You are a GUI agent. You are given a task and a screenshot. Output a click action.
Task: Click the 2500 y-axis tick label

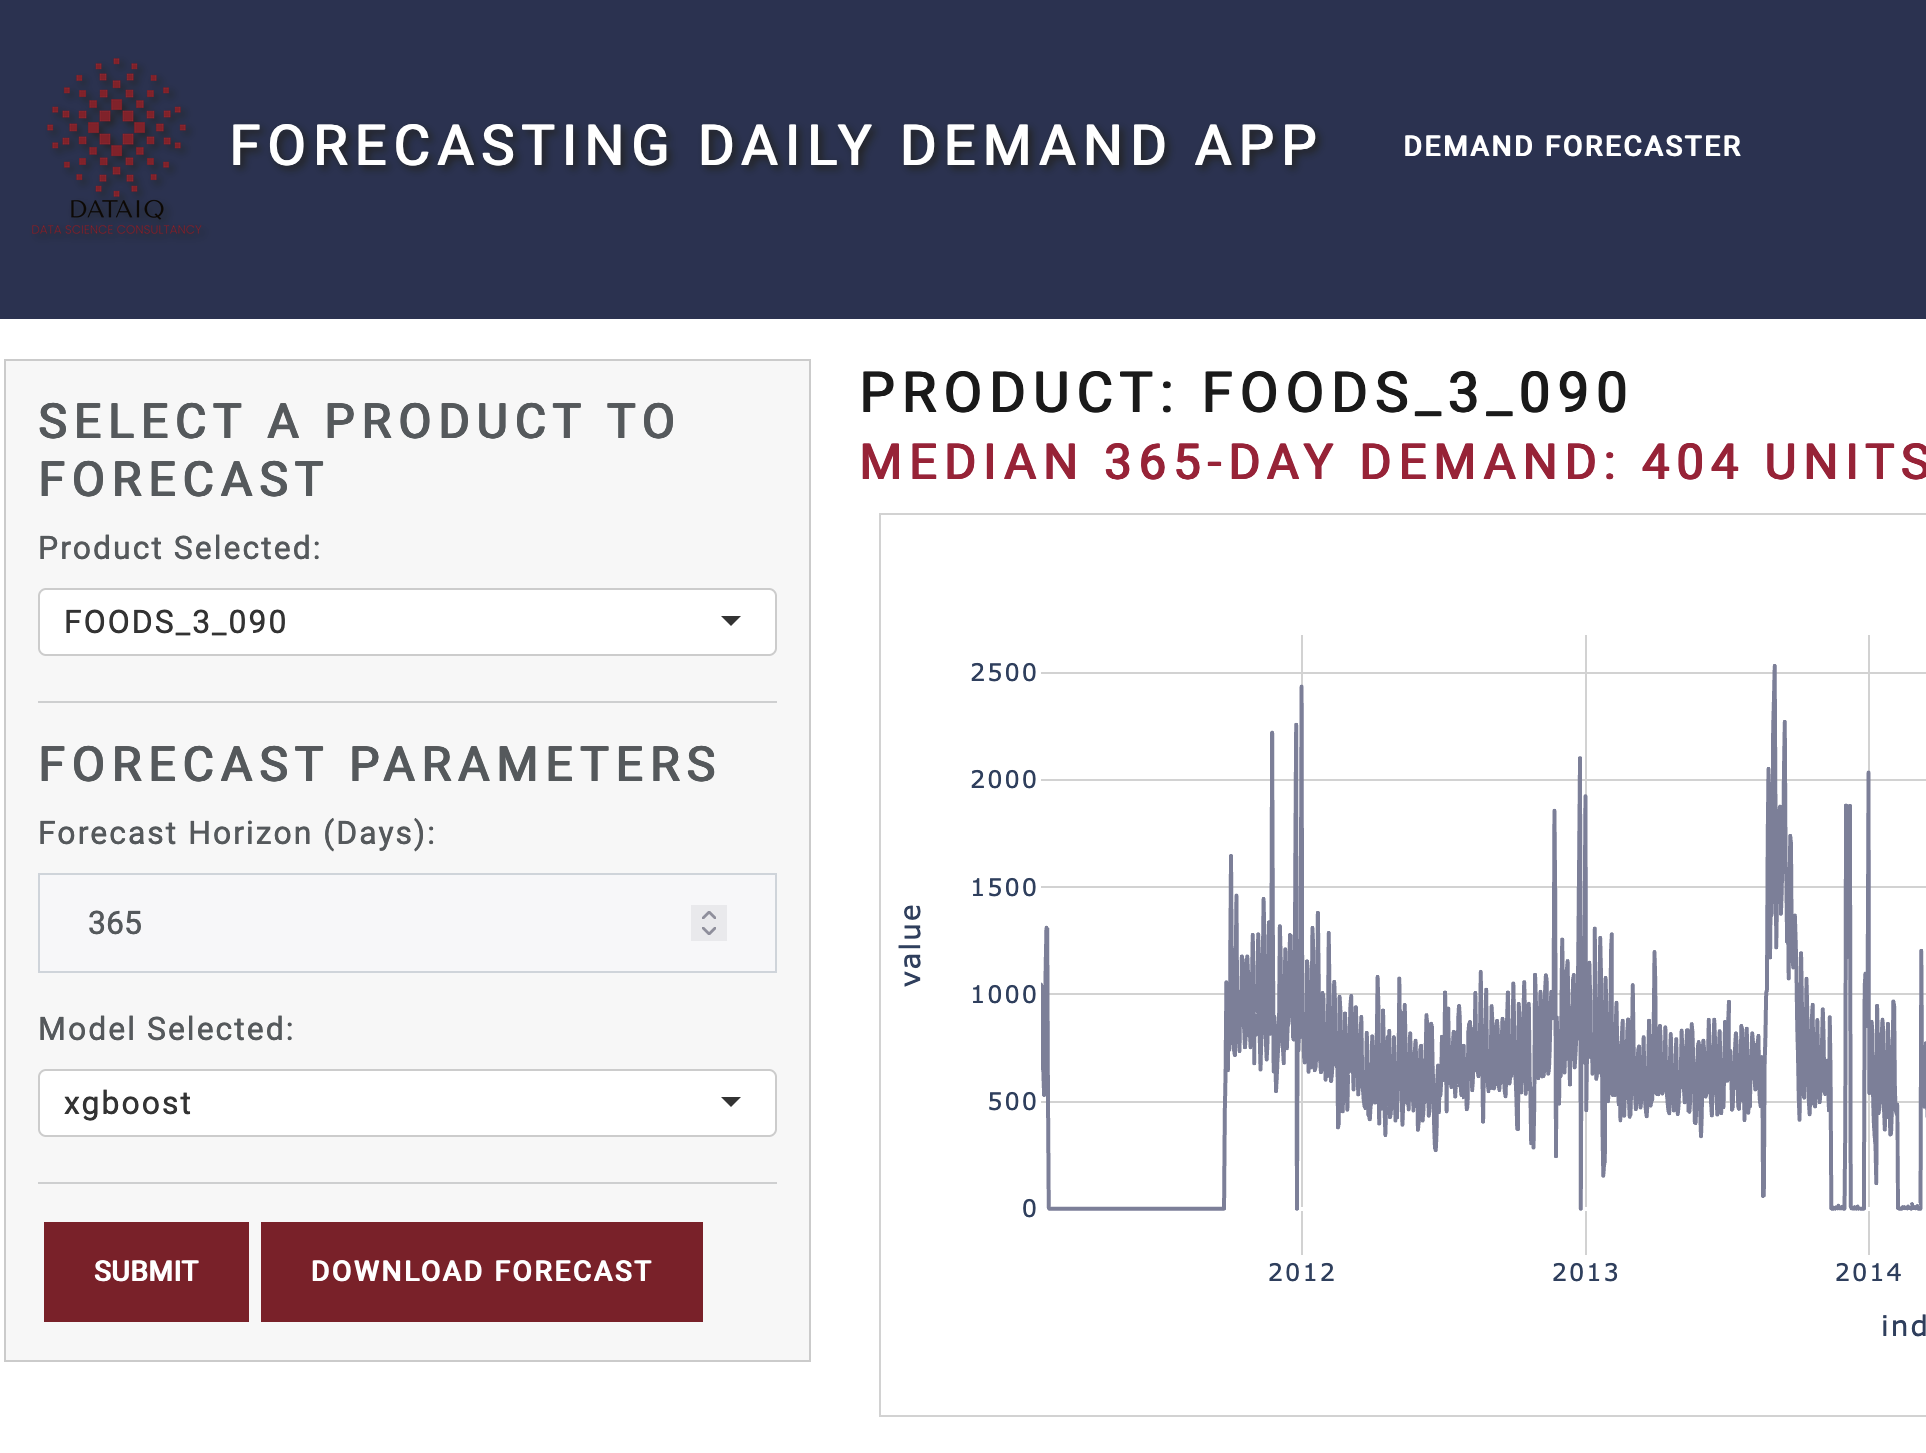tap(1003, 672)
